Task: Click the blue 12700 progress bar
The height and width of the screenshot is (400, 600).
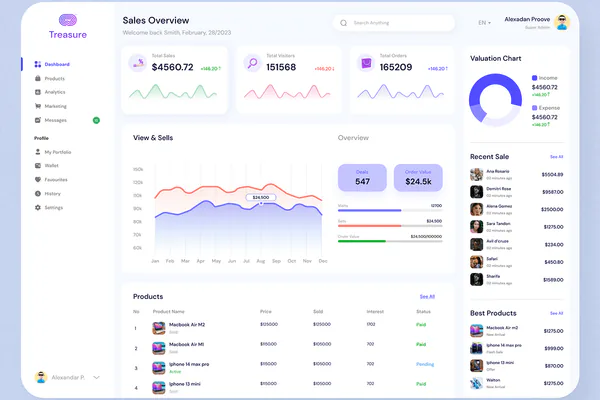Action: click(x=390, y=210)
